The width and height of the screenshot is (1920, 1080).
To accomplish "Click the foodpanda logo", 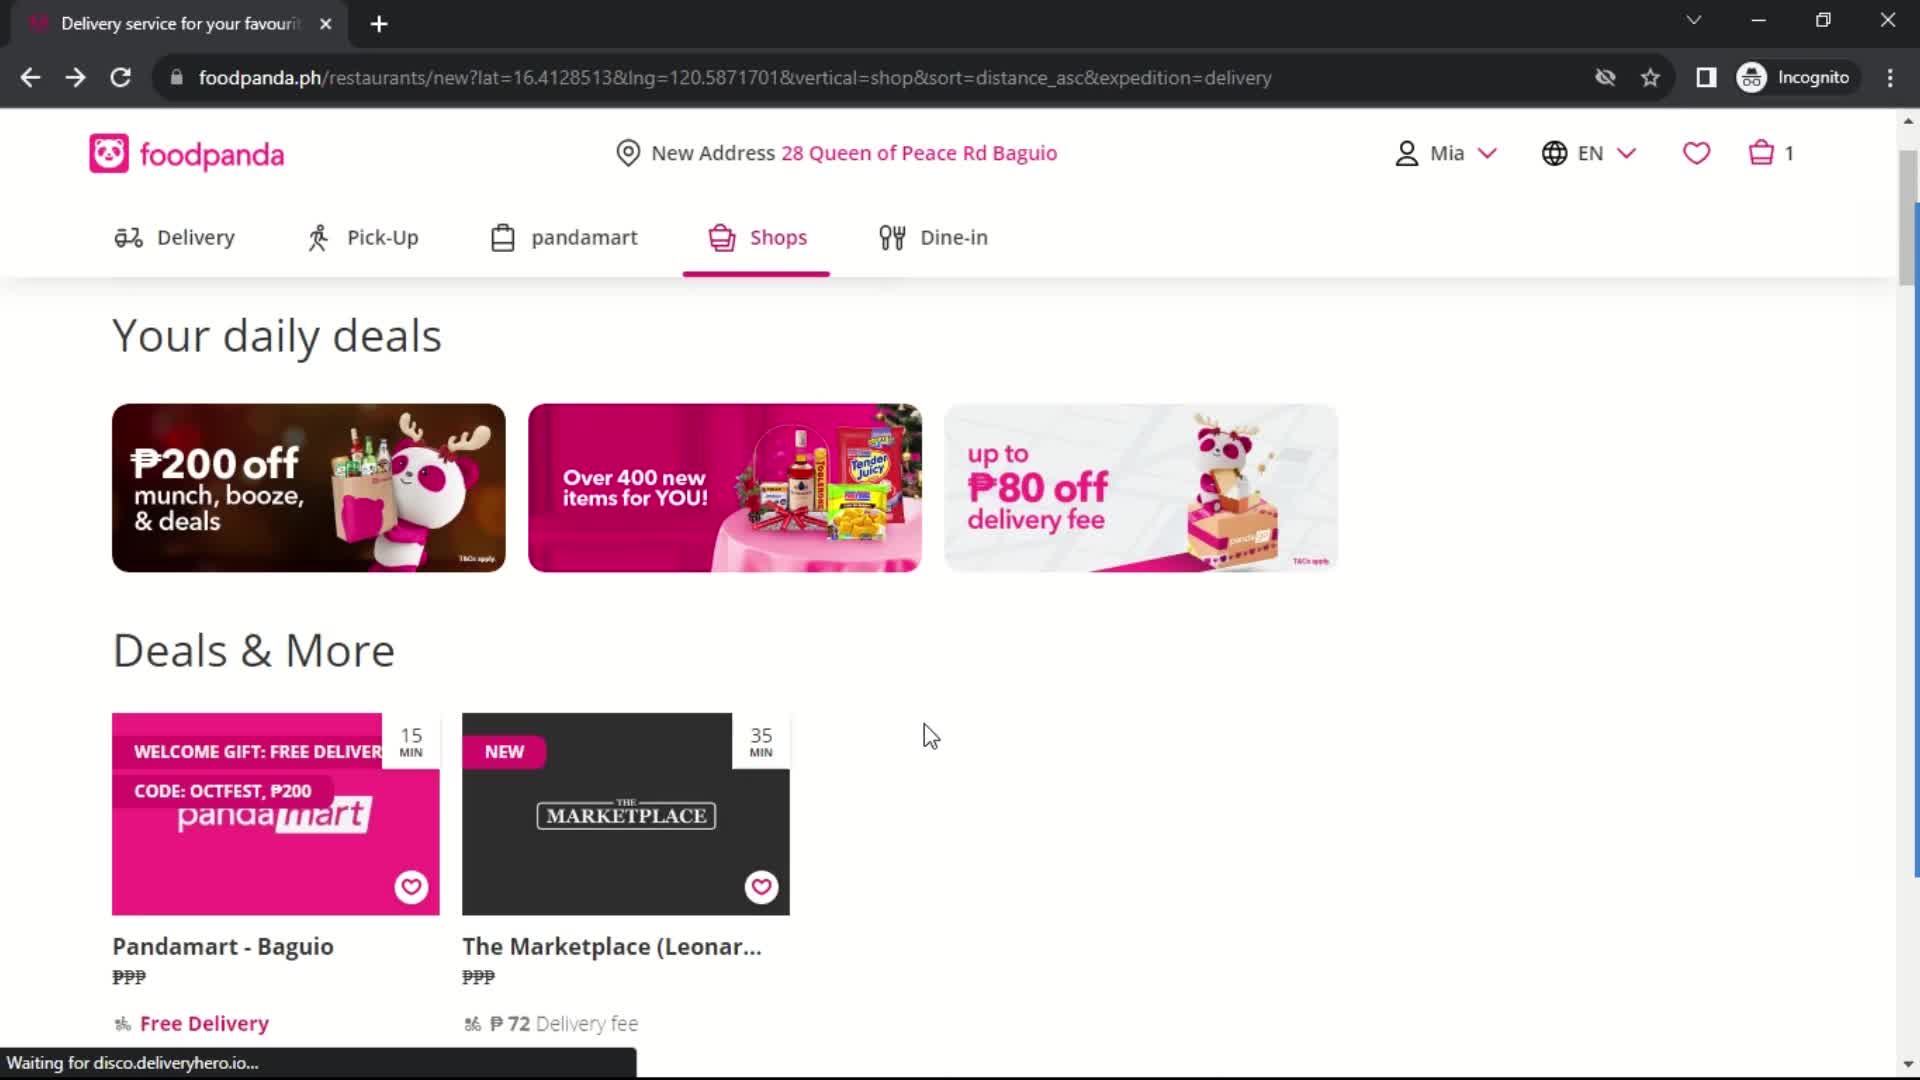I will coord(187,154).
